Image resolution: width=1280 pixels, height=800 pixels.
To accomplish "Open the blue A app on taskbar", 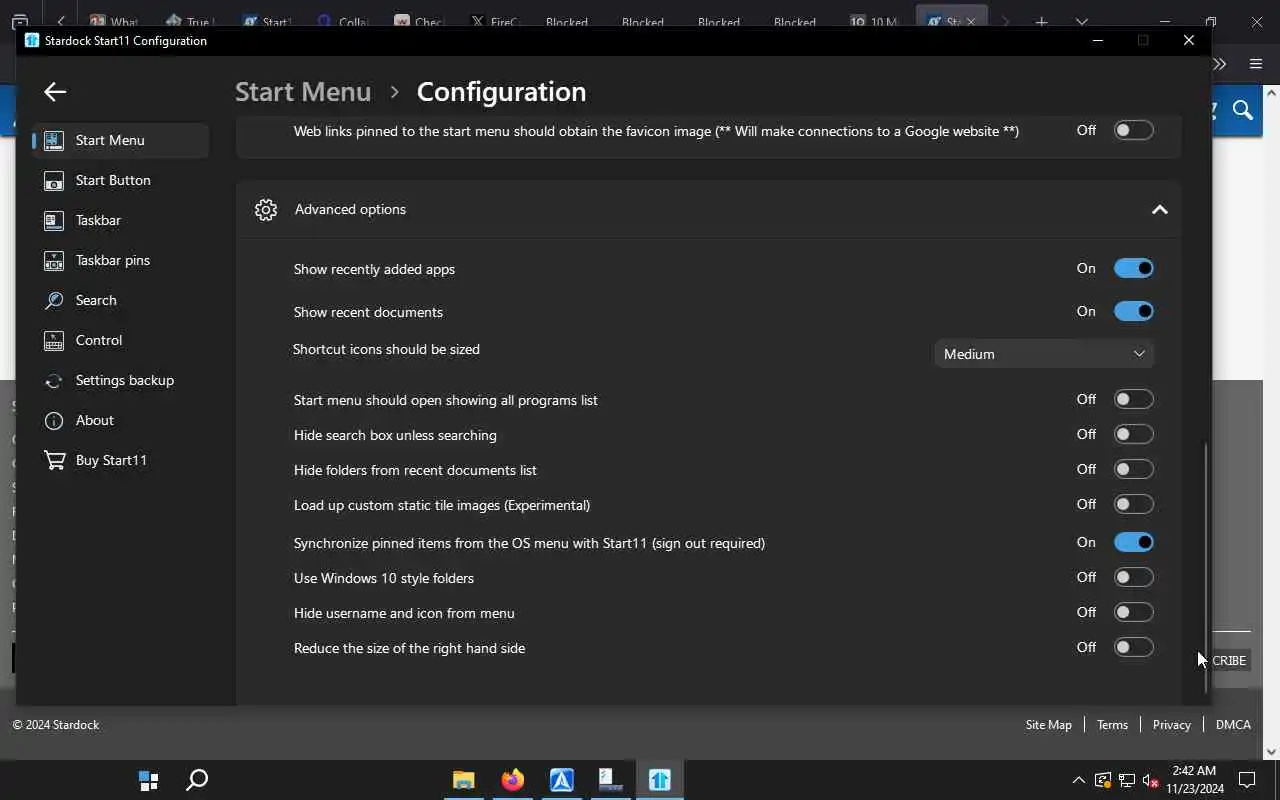I will (561, 780).
